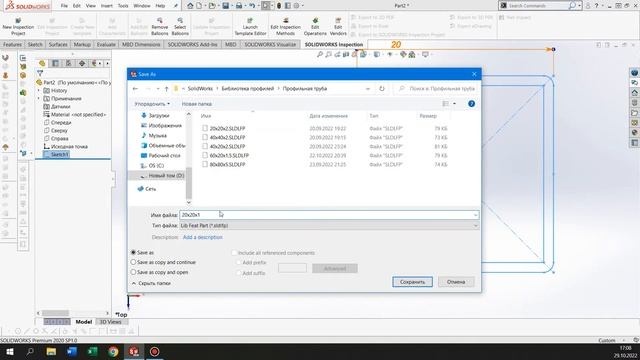Switch to the Sketch tab
640x360 pixels.
click(35, 44)
